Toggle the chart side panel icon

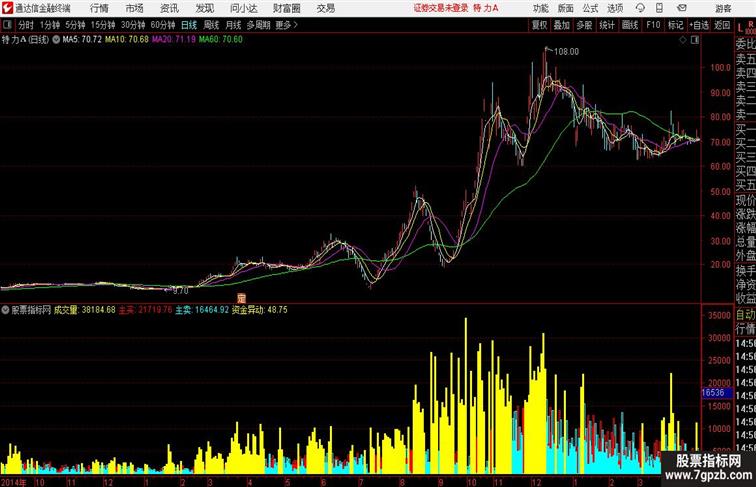[x=695, y=40]
